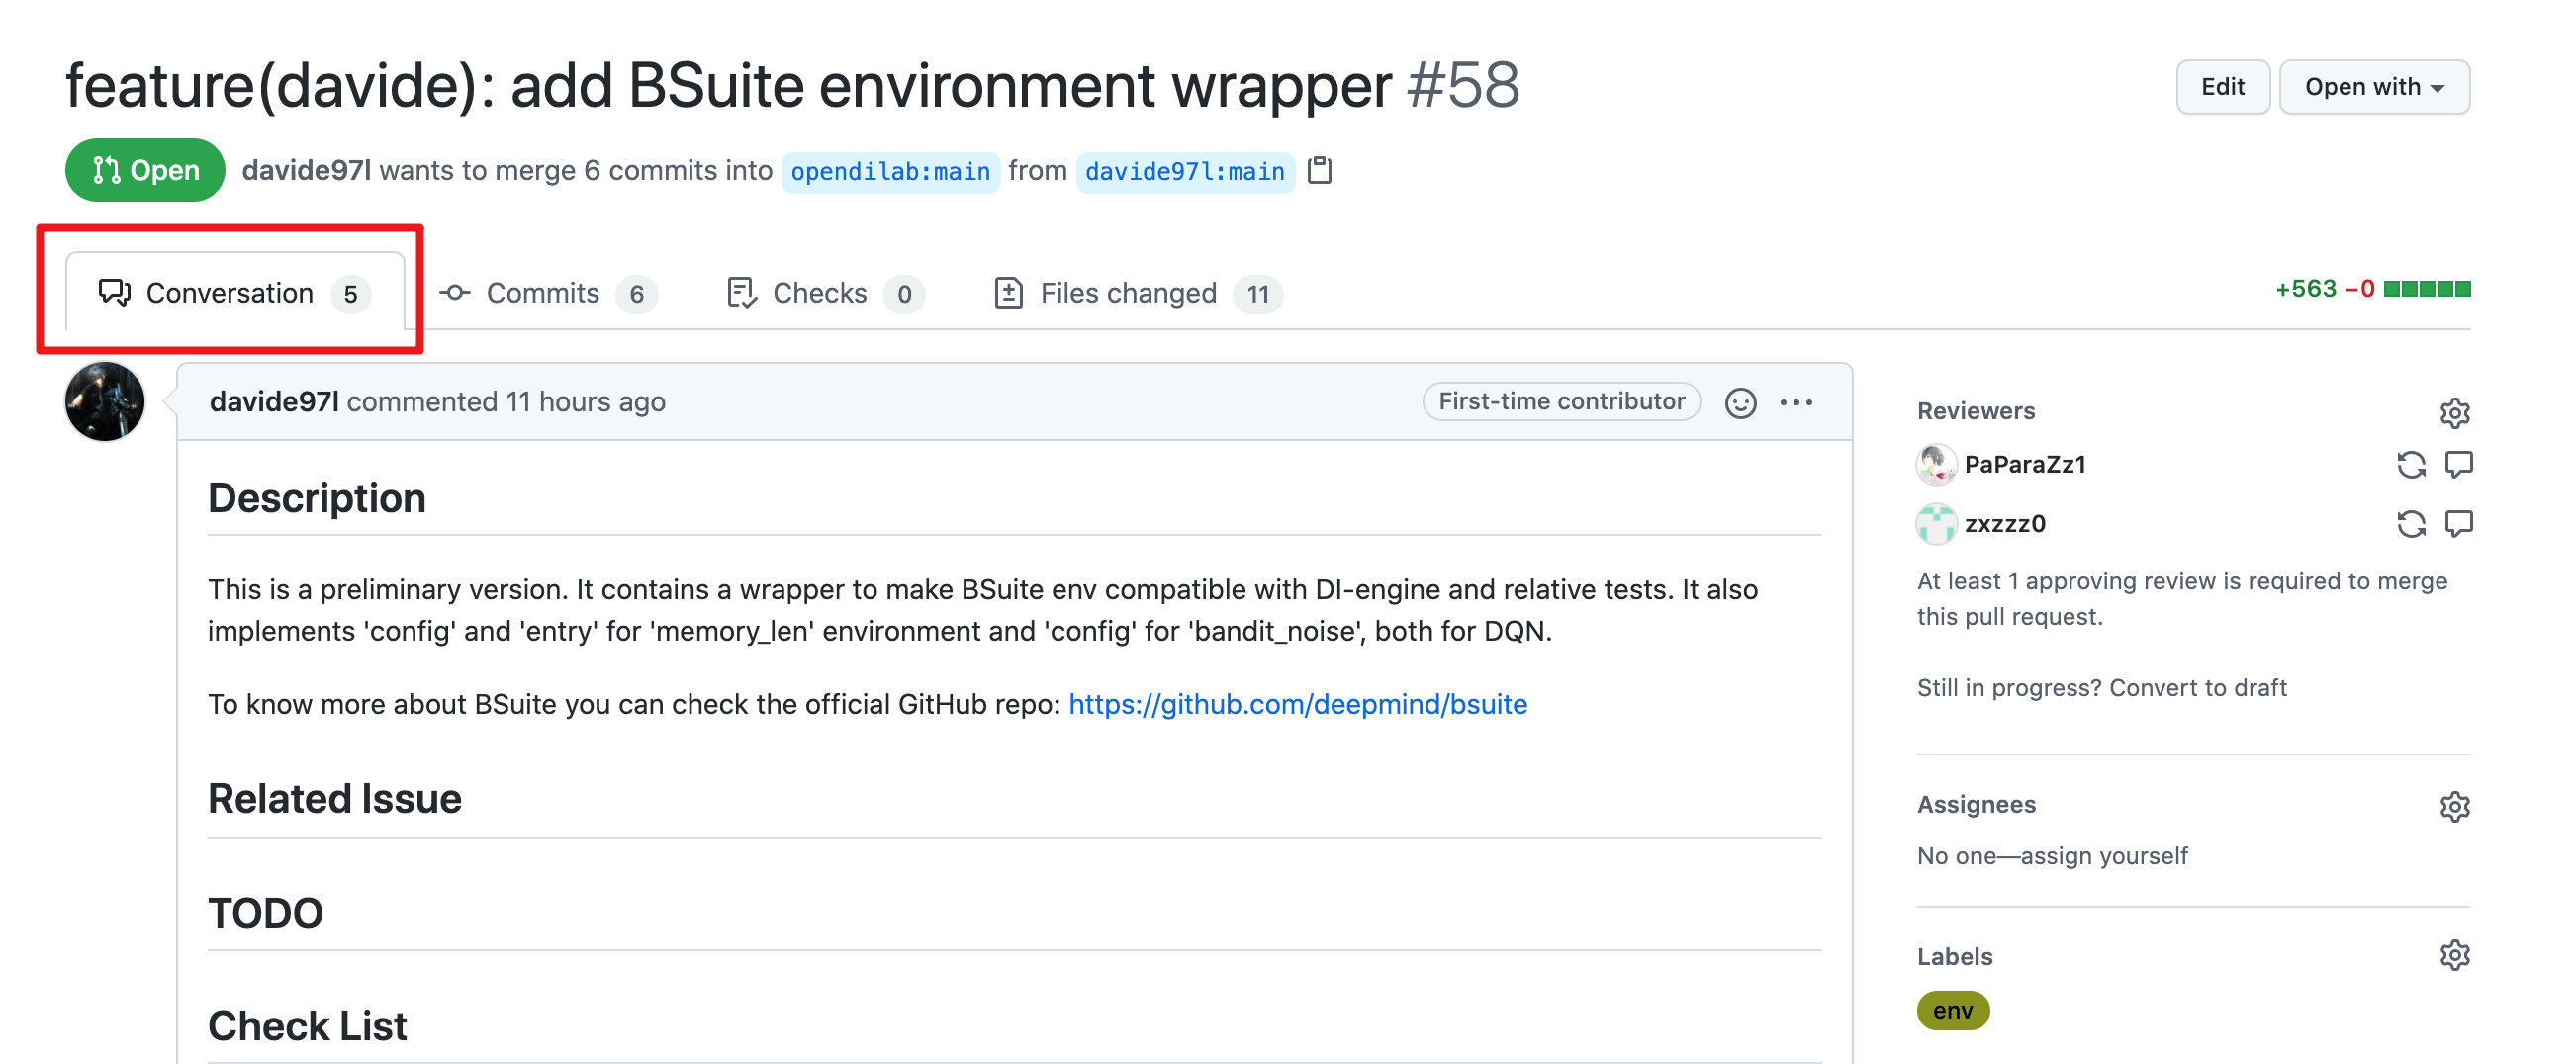Screen dimensions: 2576x1064
Task: Open Reviewers settings gear
Action: tap(2454, 412)
